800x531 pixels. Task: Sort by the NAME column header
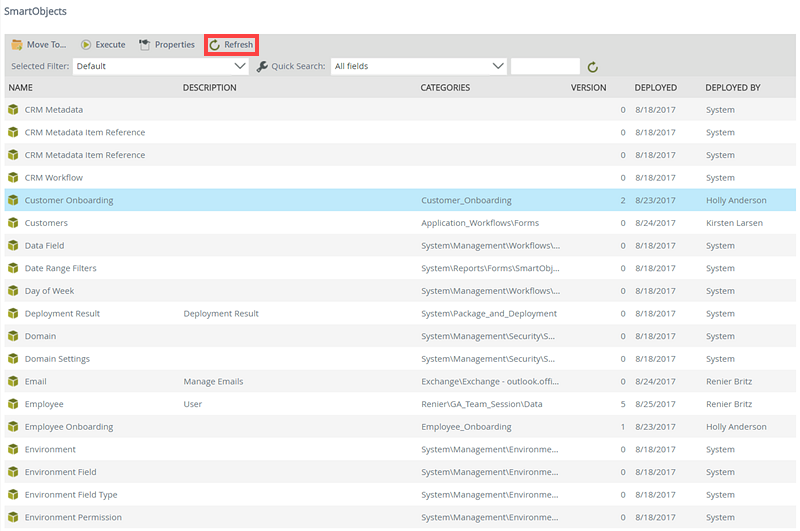[21, 88]
